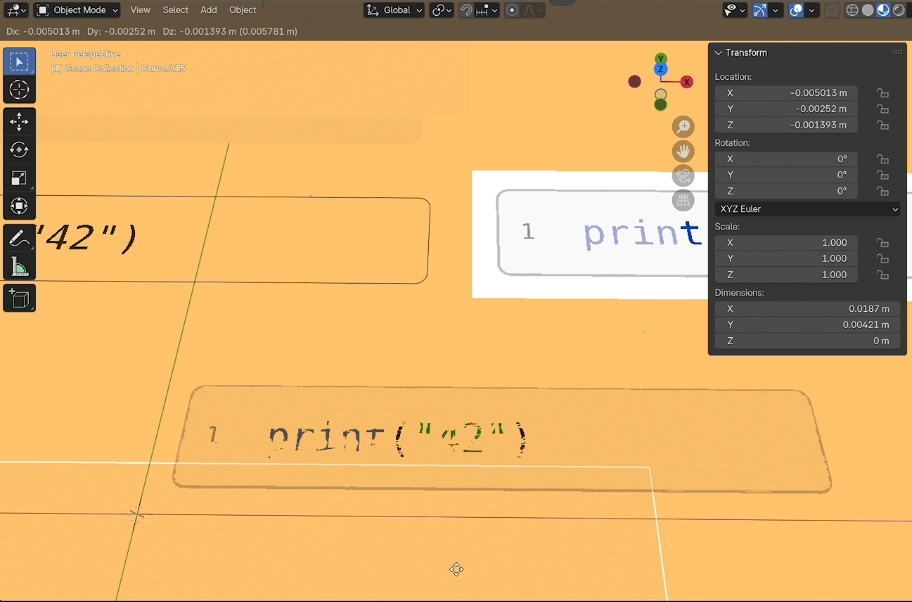Select the Add Cube tool
Image resolution: width=912 pixels, height=602 pixels.
pyautogui.click(x=19, y=298)
